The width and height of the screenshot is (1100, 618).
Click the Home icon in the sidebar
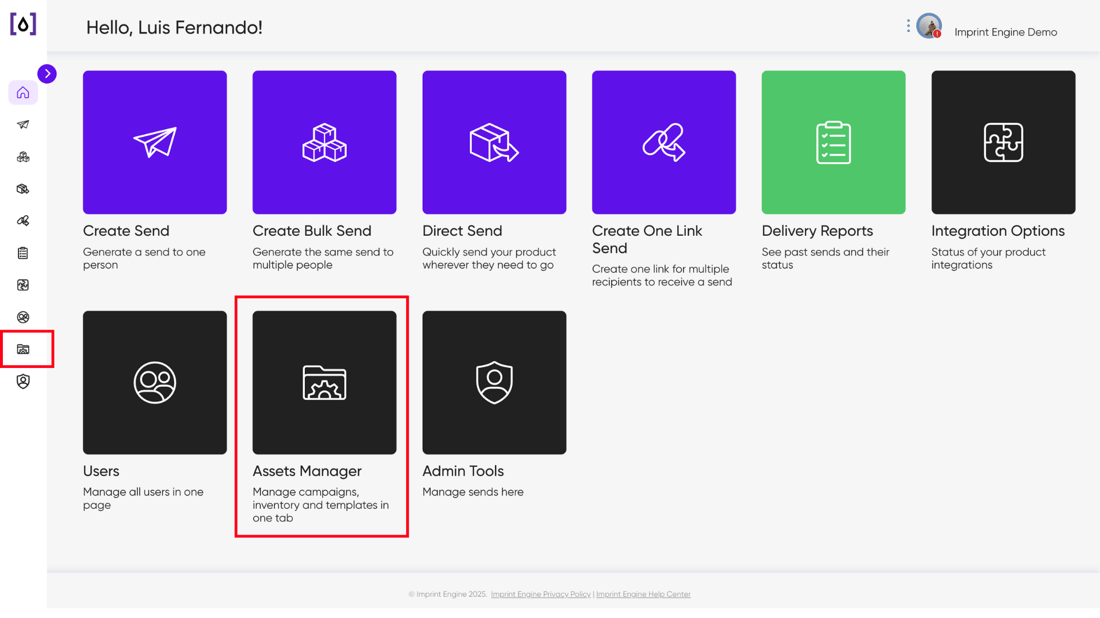click(x=23, y=93)
